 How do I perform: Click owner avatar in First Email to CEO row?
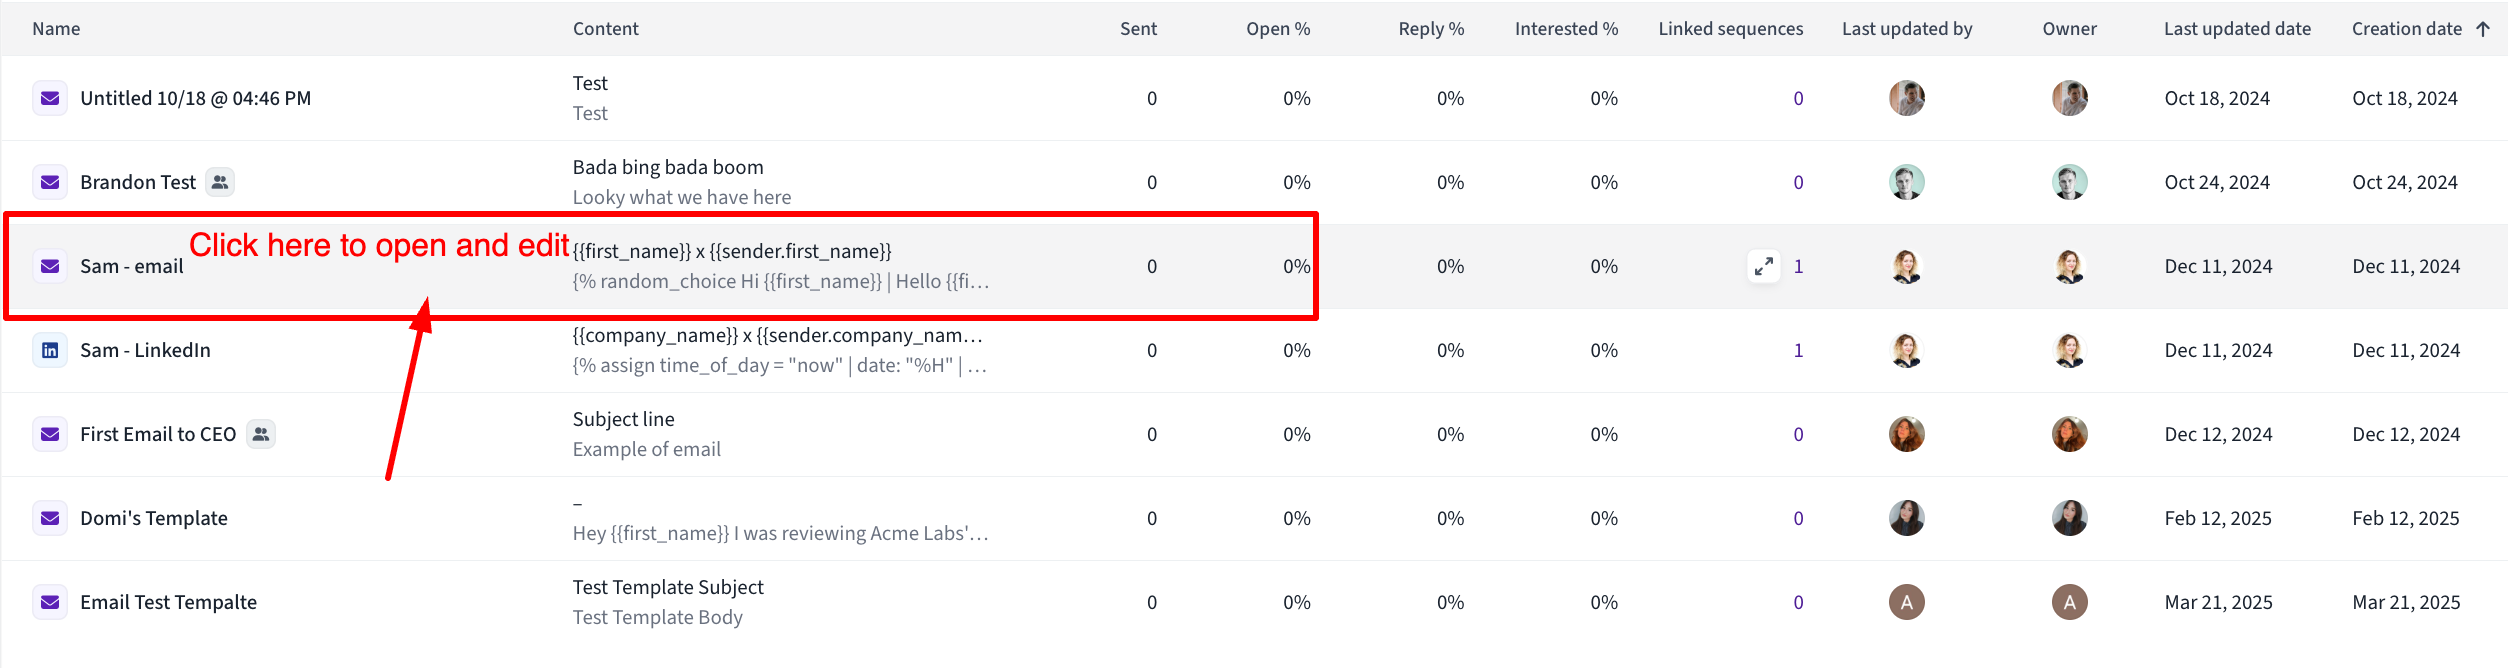click(2070, 434)
